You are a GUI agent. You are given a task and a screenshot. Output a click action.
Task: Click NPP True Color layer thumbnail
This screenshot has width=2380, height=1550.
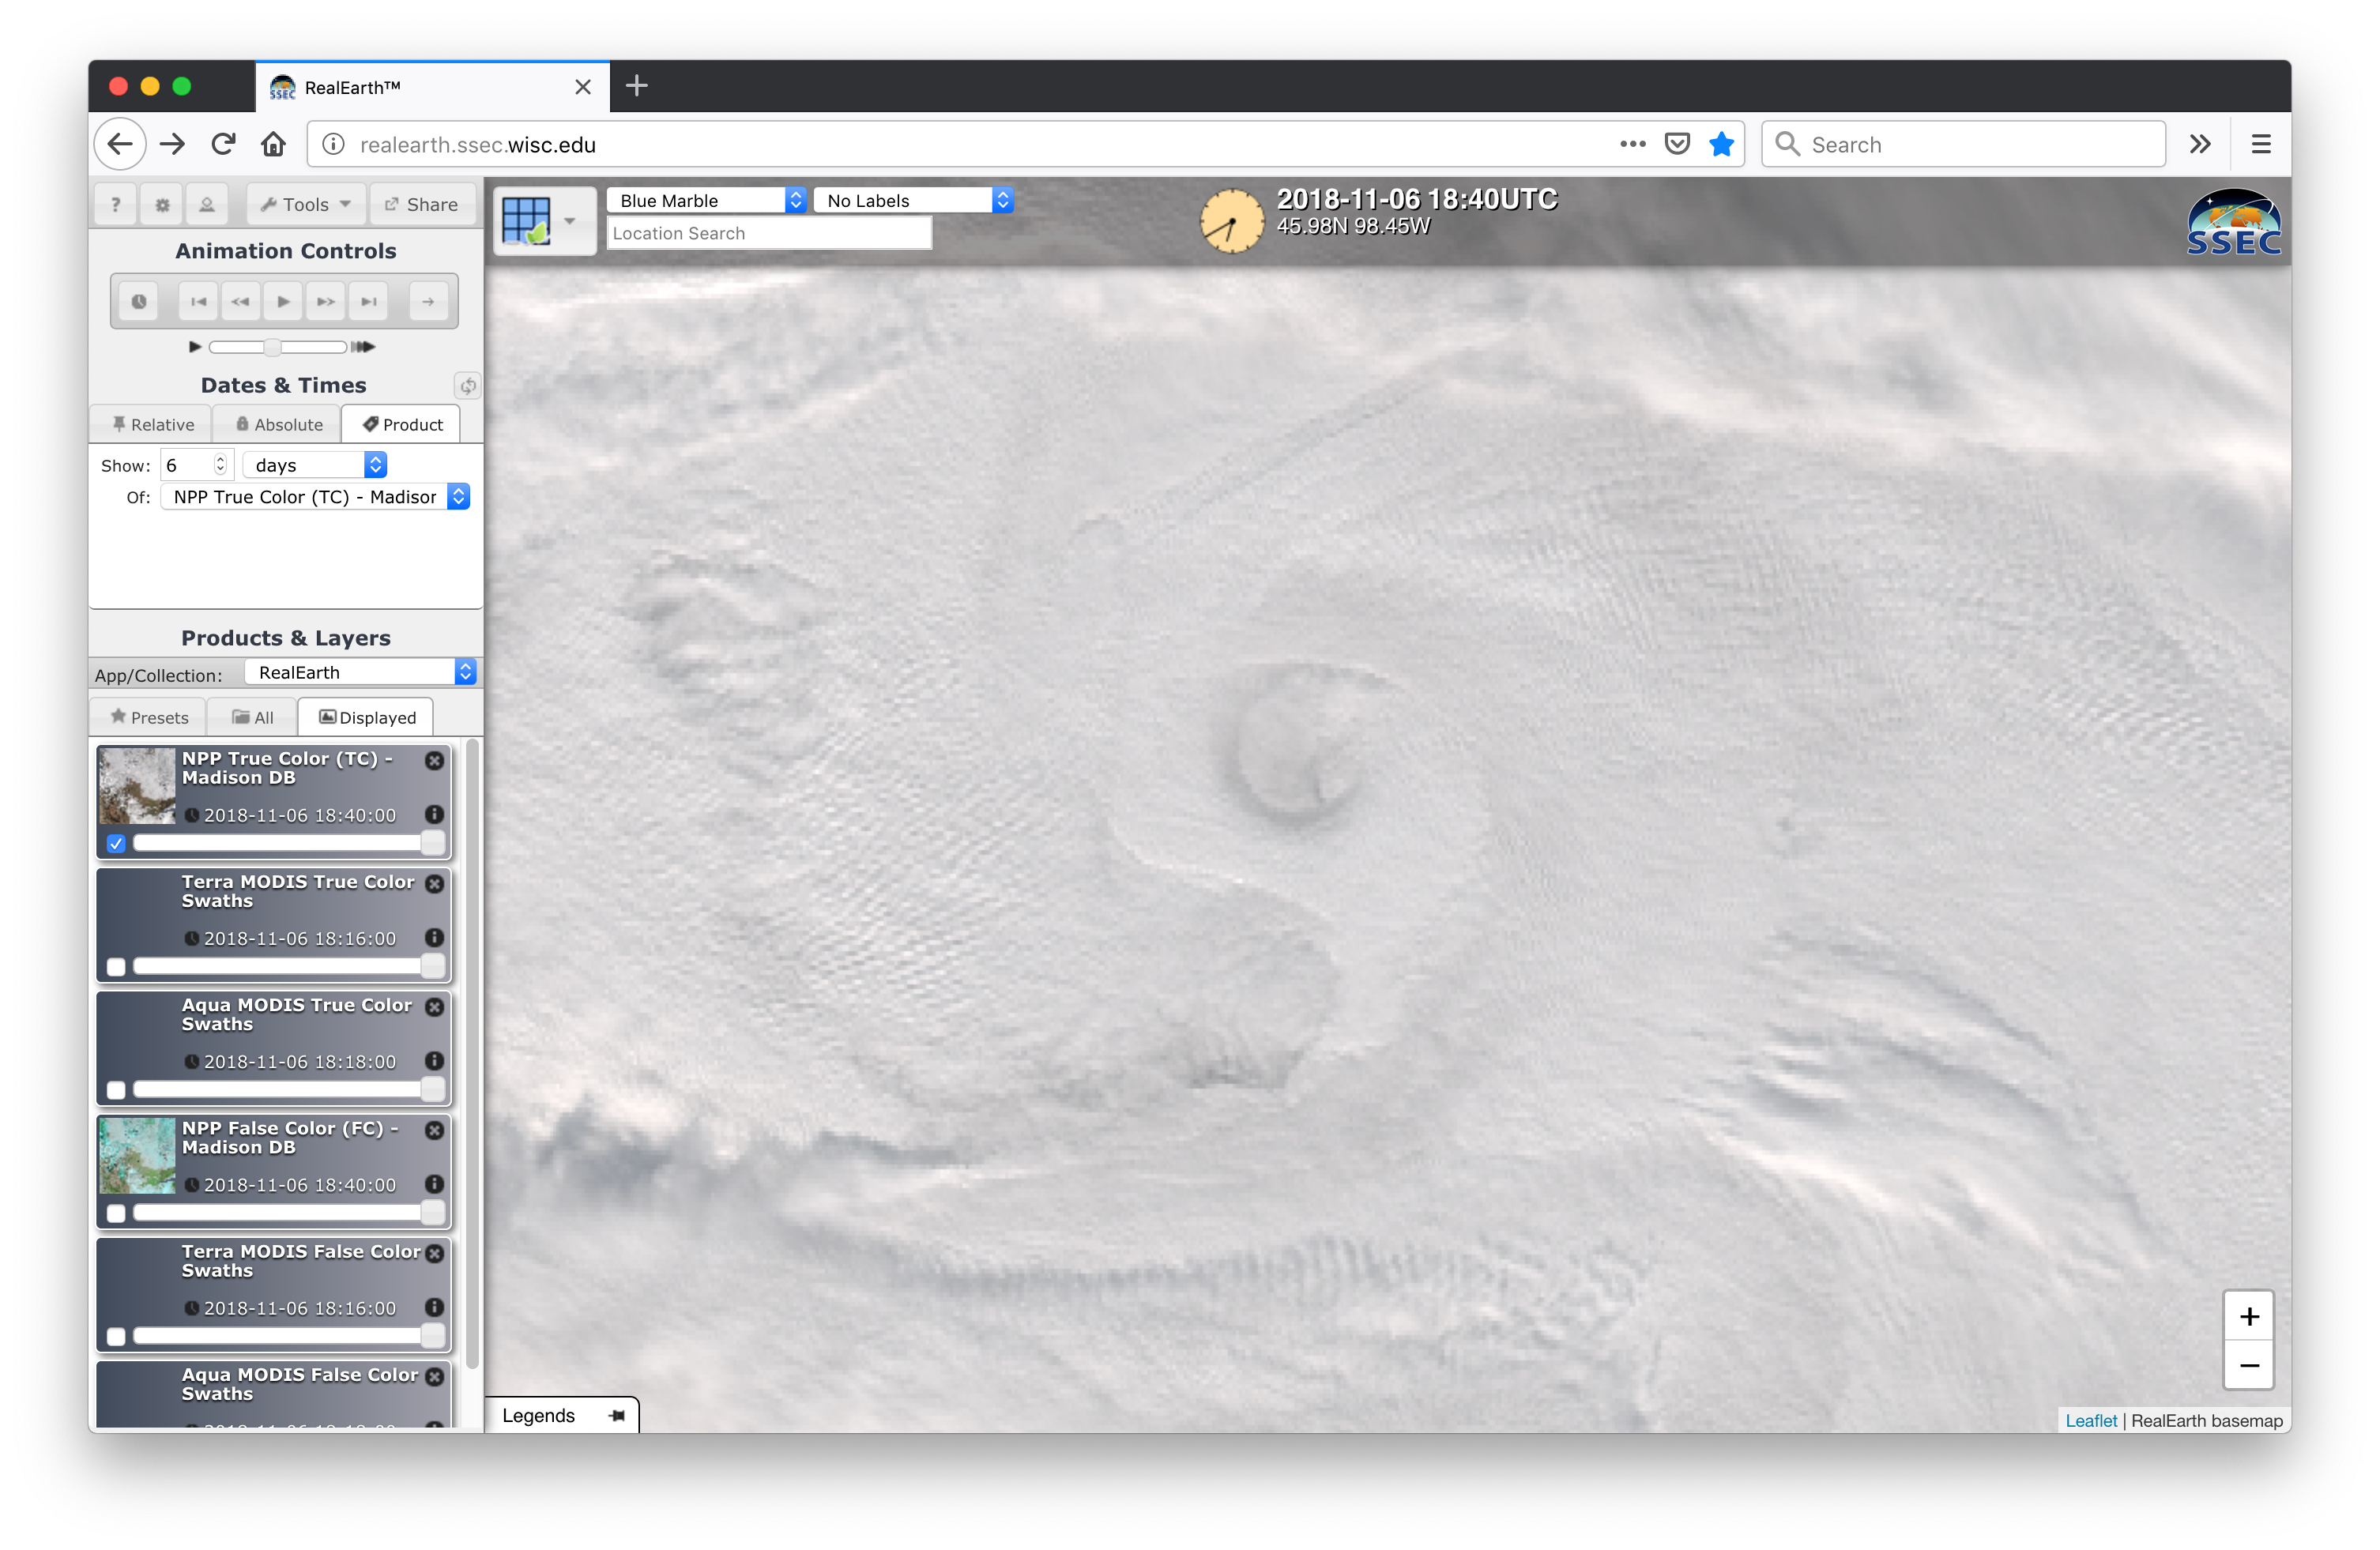pos(137,787)
